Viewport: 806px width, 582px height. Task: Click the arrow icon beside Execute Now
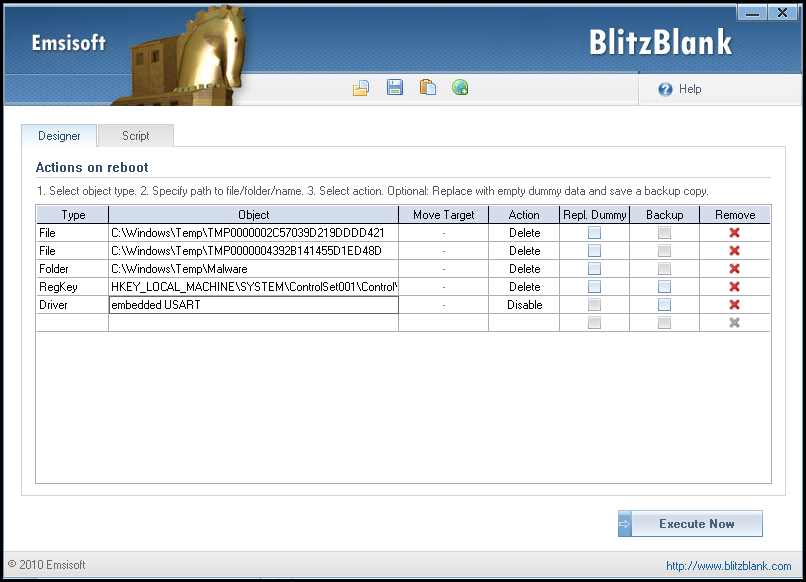[x=625, y=524]
